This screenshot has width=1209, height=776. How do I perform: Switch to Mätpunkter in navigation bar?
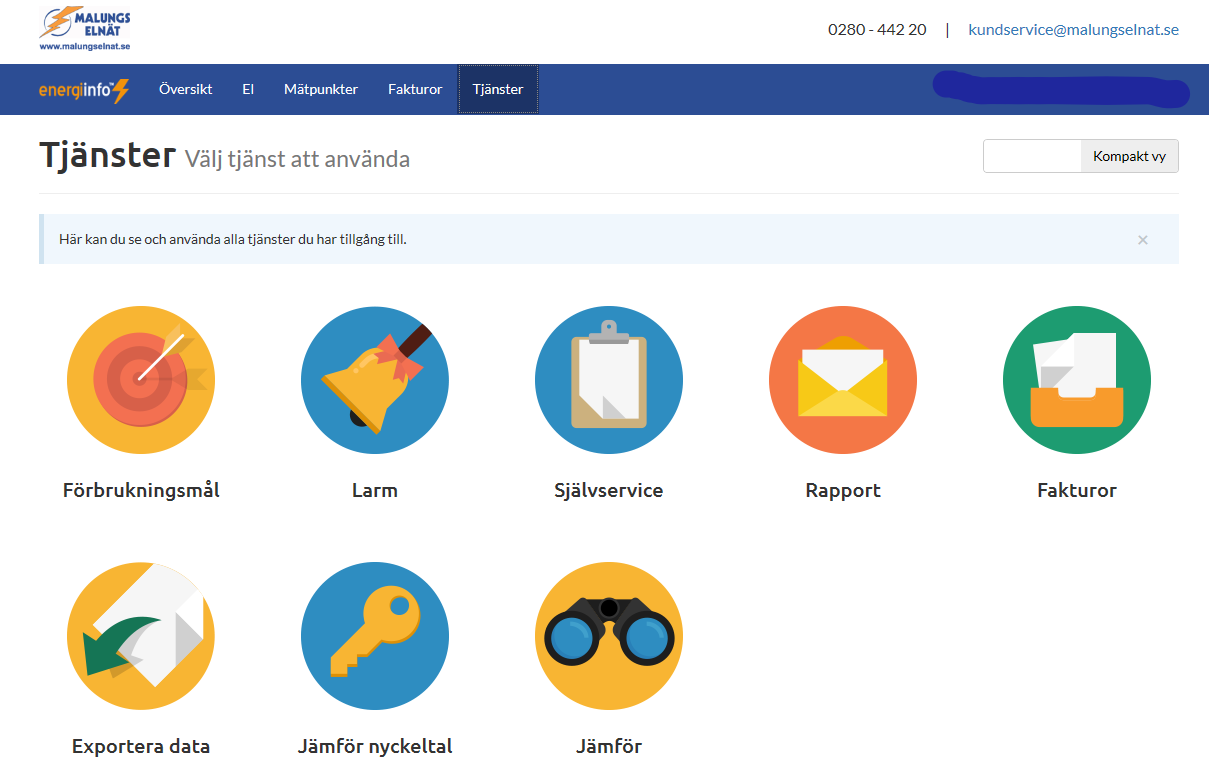320,90
